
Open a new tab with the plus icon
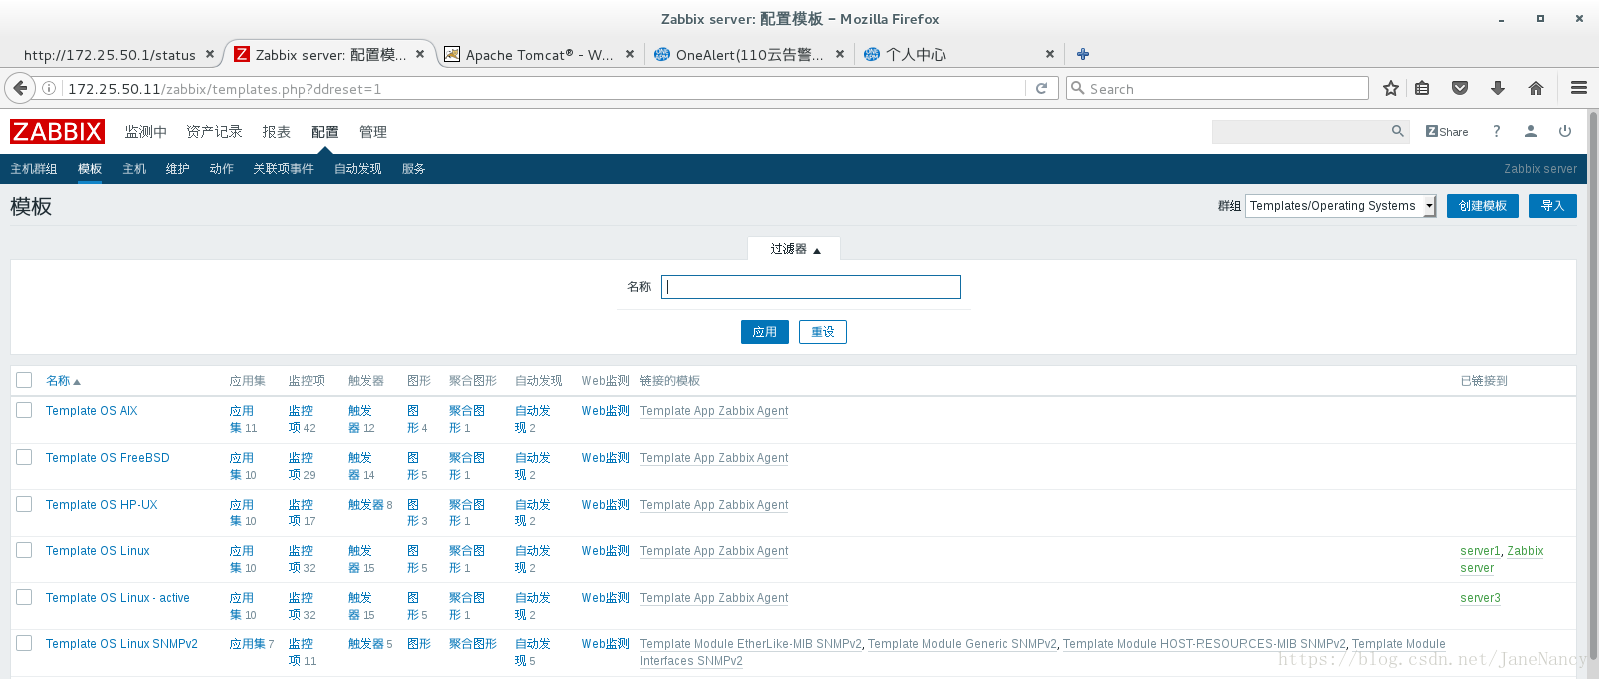pyautogui.click(x=1083, y=54)
